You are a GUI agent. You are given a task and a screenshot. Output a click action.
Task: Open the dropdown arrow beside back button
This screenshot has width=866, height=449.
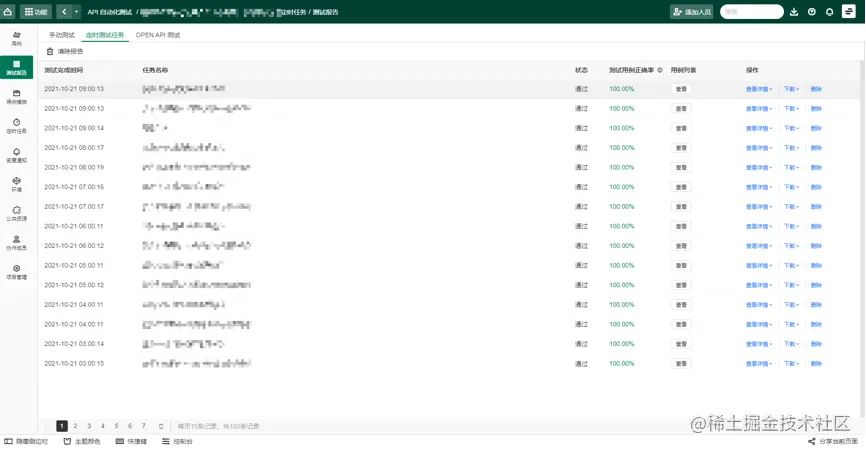pyautogui.click(x=76, y=12)
